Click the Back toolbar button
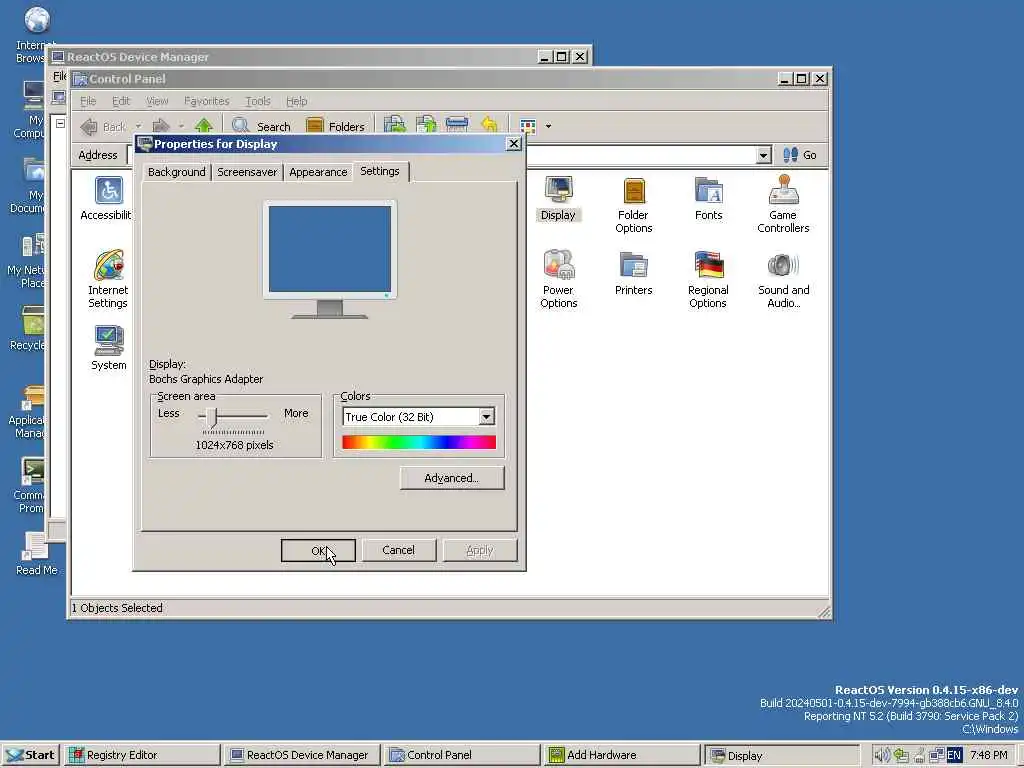This screenshot has width=1024, height=768. tap(104, 127)
